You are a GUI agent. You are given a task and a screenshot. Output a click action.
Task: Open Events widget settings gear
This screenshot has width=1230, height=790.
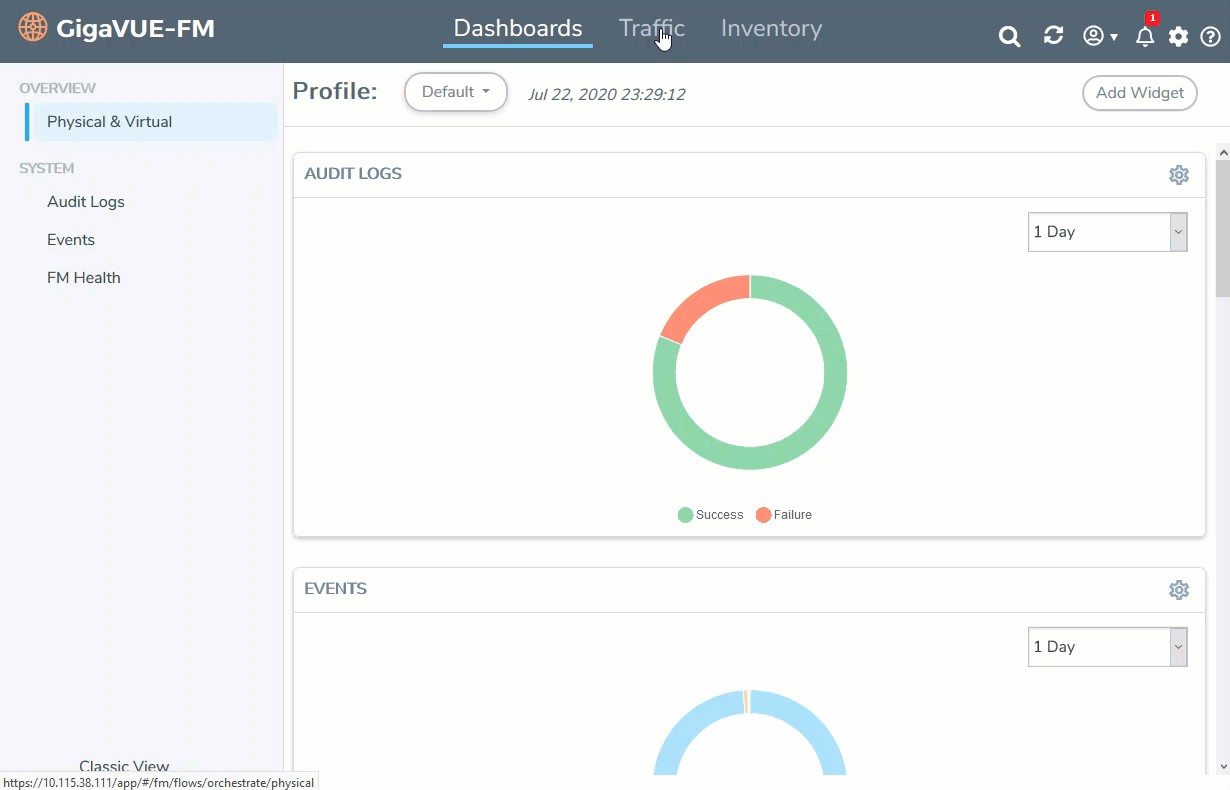click(1179, 590)
